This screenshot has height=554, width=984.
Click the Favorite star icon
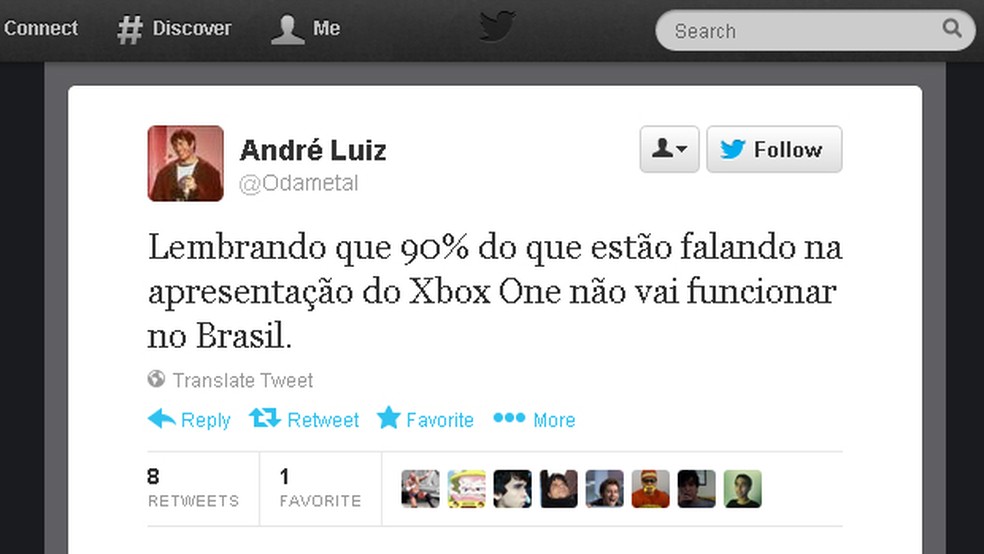pyautogui.click(x=388, y=417)
